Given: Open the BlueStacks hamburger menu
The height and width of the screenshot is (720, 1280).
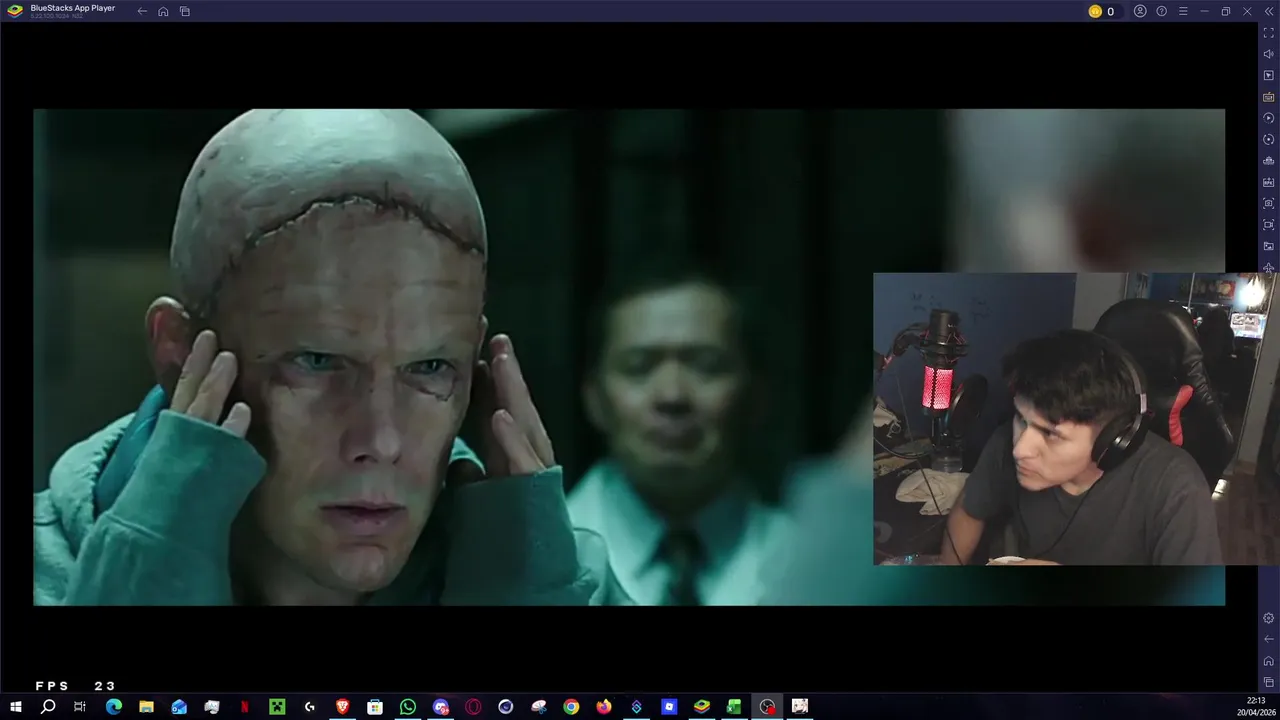Looking at the screenshot, I should [1183, 11].
